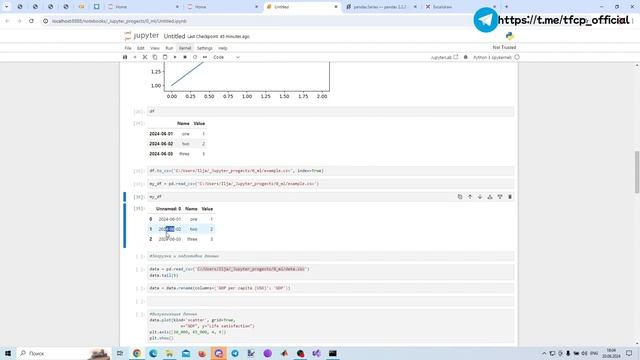Switch kernel via Python 3 (ipykernel) label
Image resolution: width=640 pixels, height=360 pixels.
tap(492, 58)
